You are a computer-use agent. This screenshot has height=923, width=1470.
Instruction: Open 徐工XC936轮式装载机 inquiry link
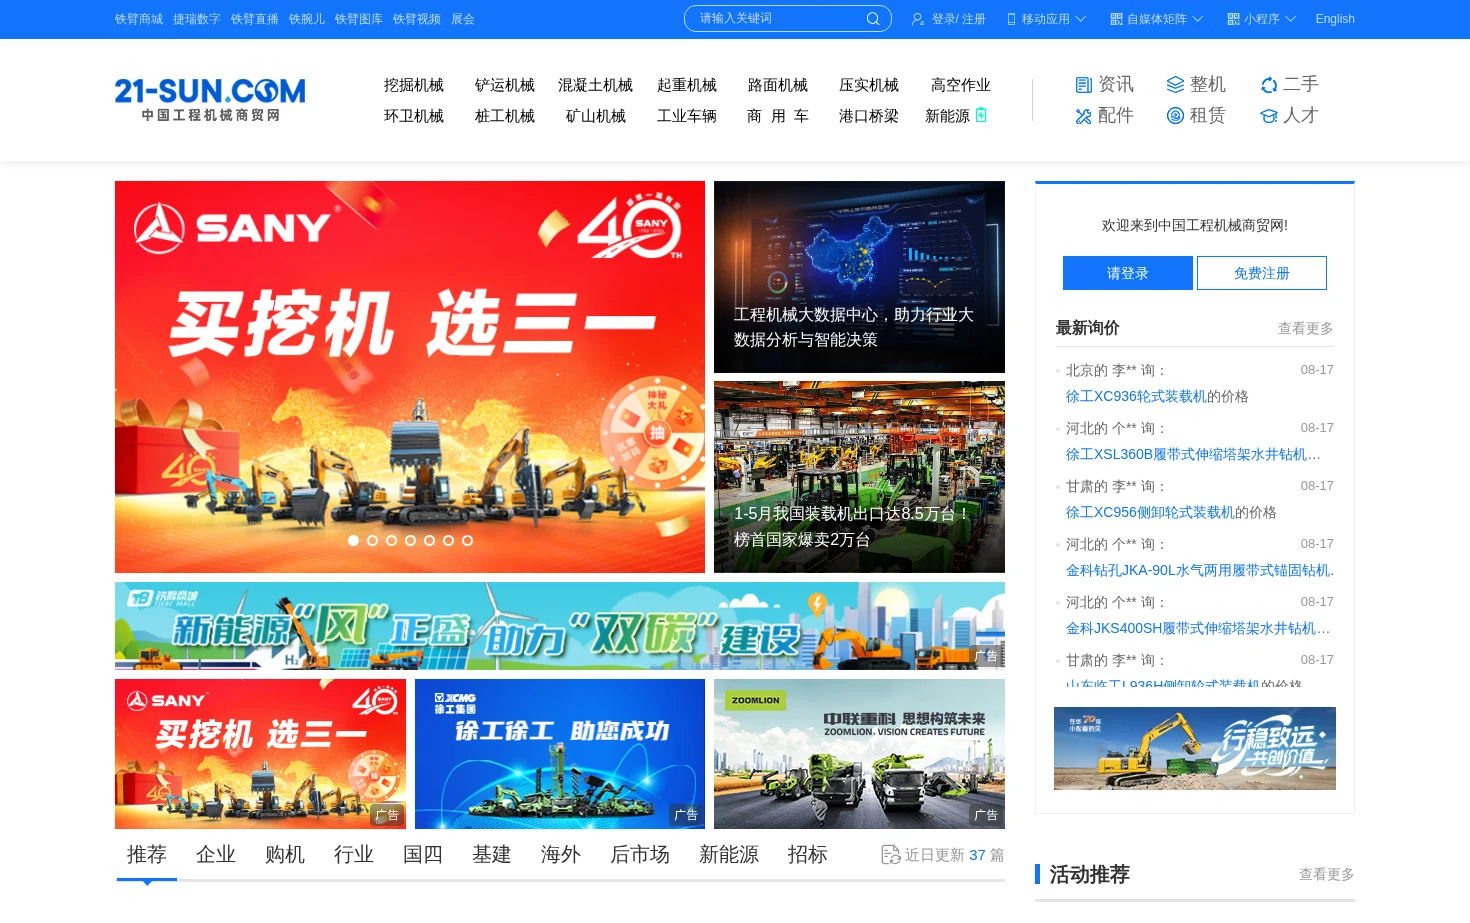[x=1136, y=396]
